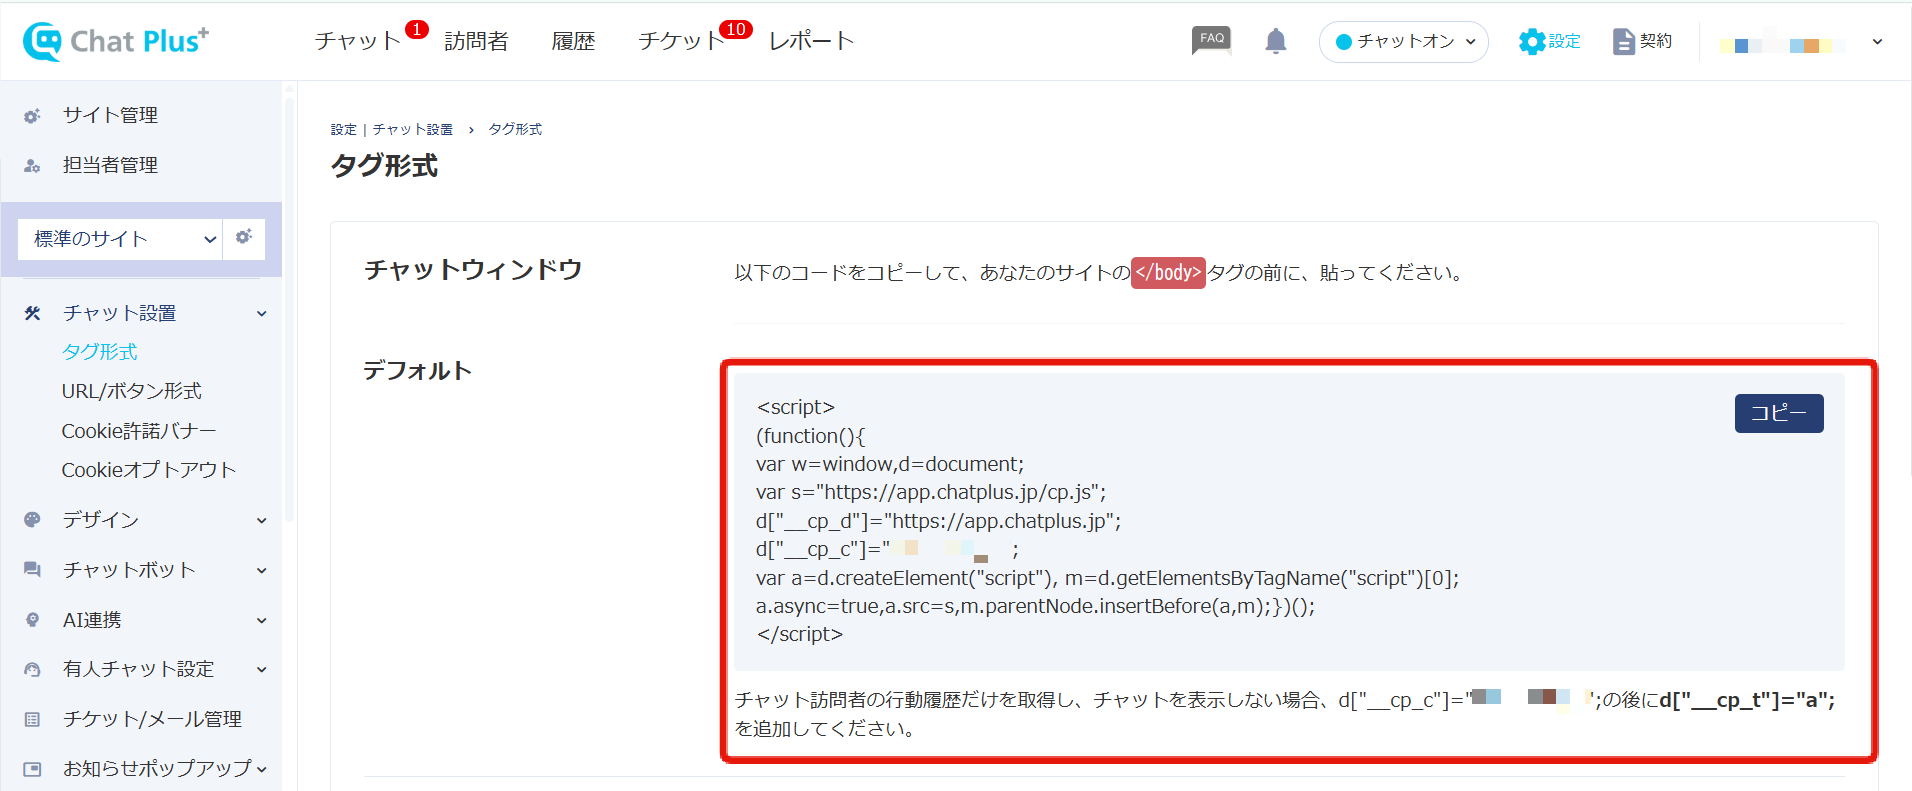1912x791 pixels.
Task: Go to the レポート tab
Action: pyautogui.click(x=811, y=41)
